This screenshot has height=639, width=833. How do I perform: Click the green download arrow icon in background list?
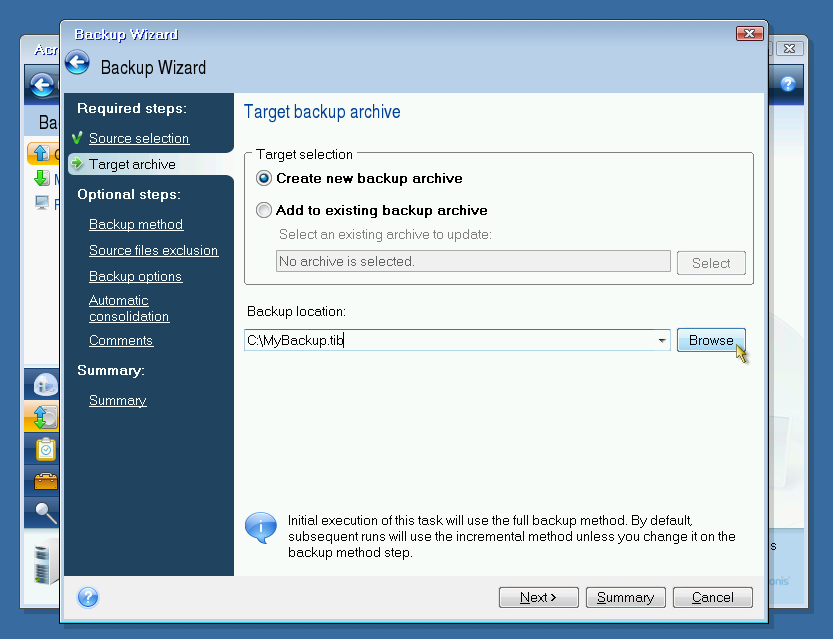coord(41,178)
